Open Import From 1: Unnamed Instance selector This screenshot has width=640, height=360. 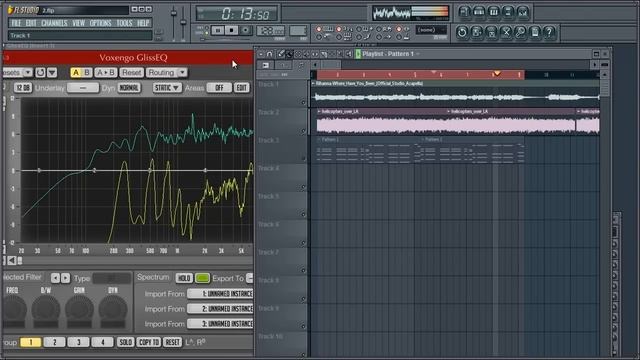pos(220,293)
